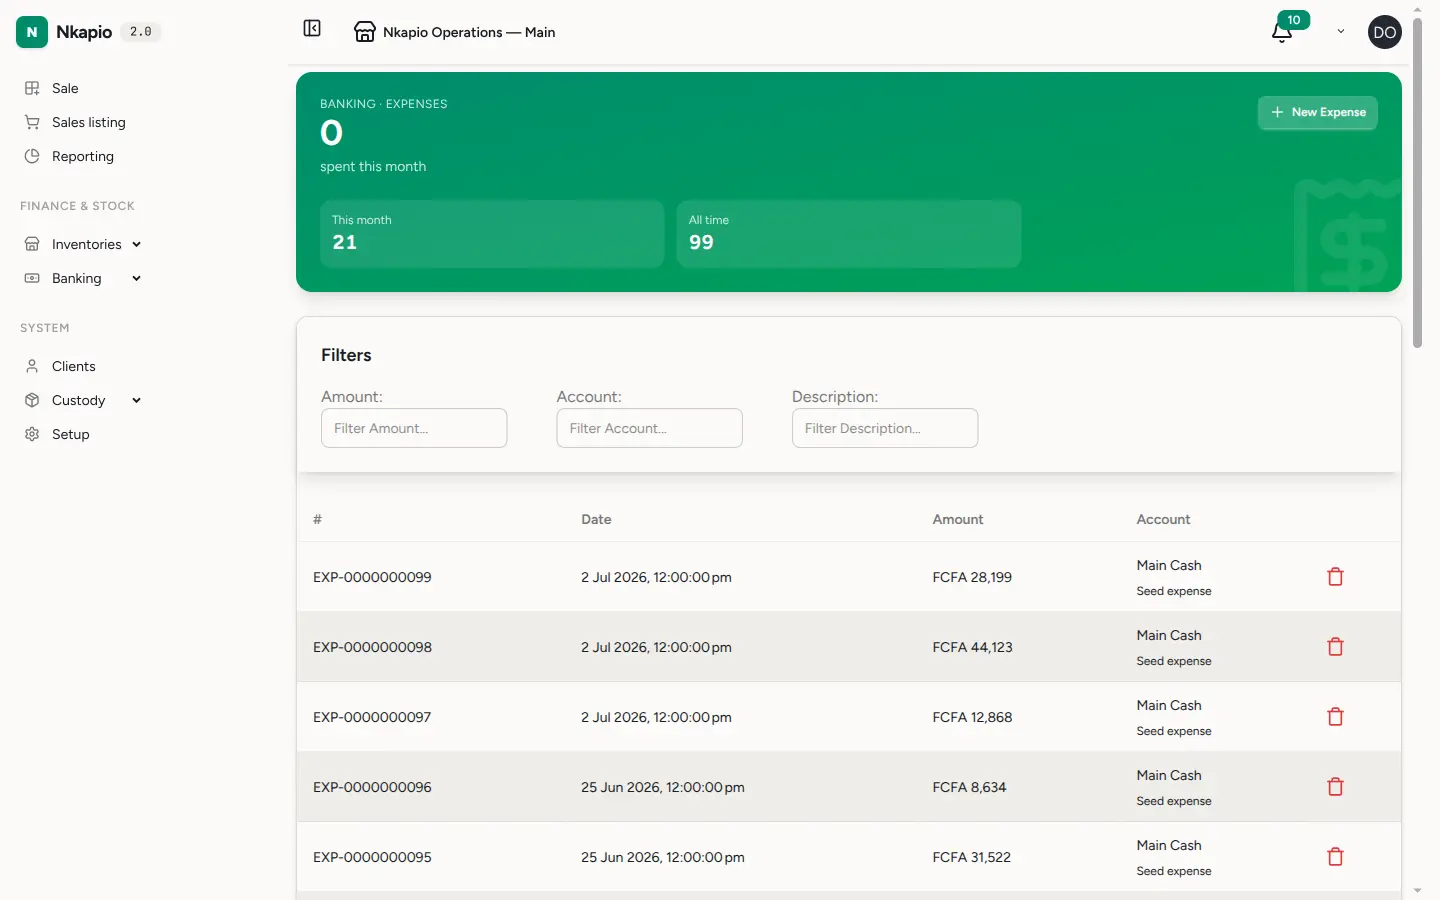Screen dimensions: 1440x900
Task: Delete expense EXP-0000000097
Action: click(1335, 717)
